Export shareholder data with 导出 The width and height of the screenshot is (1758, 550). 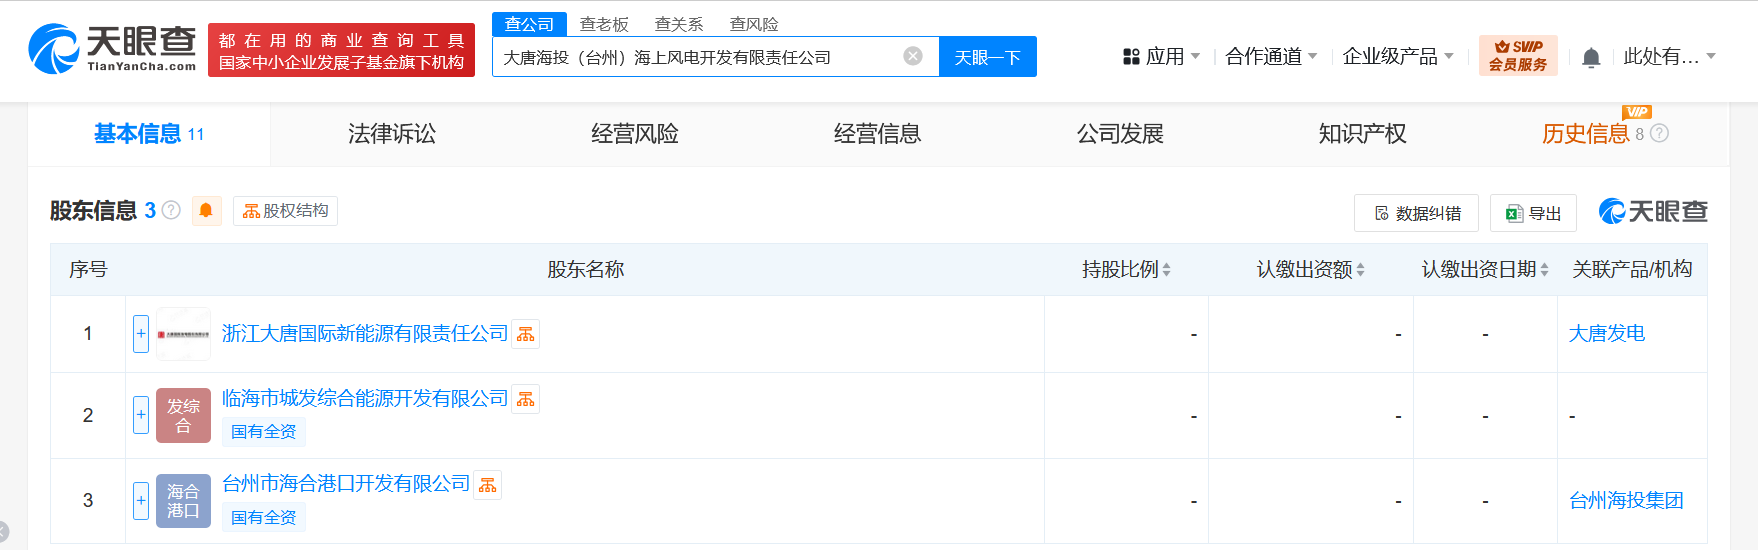pyautogui.click(x=1533, y=213)
